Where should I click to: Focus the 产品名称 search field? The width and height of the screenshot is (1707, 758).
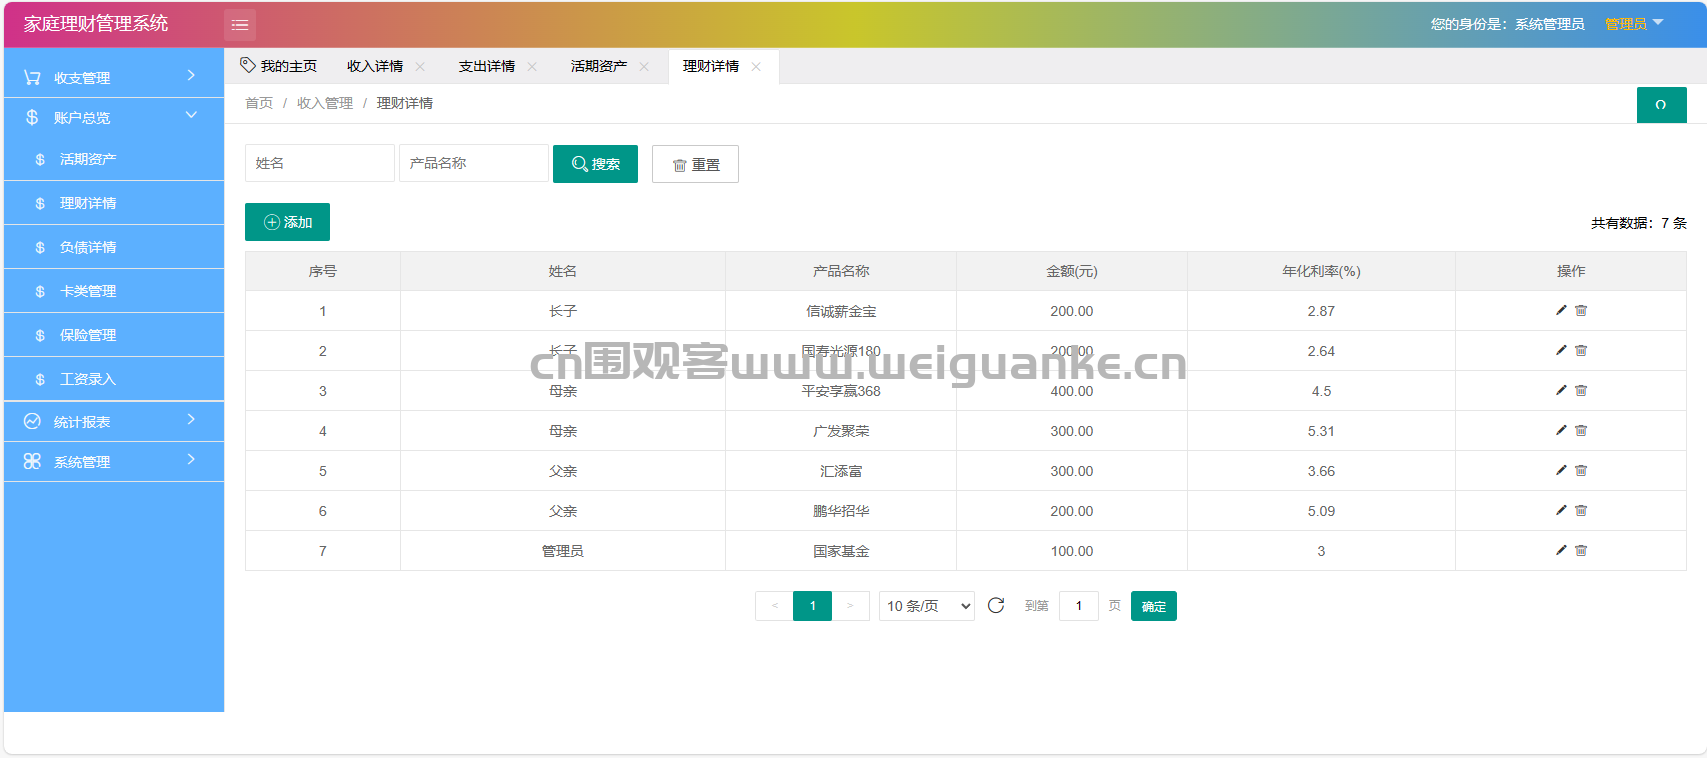click(x=474, y=163)
